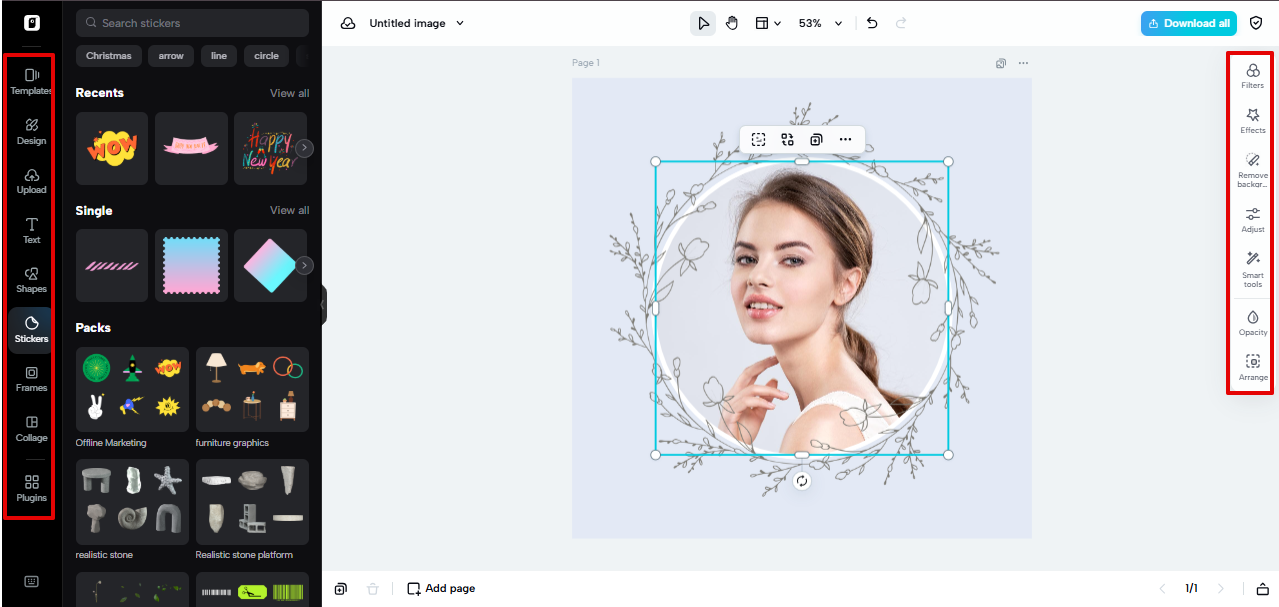1279x607 pixels.
Task: Select the pink striped line sticker
Action: [112, 265]
